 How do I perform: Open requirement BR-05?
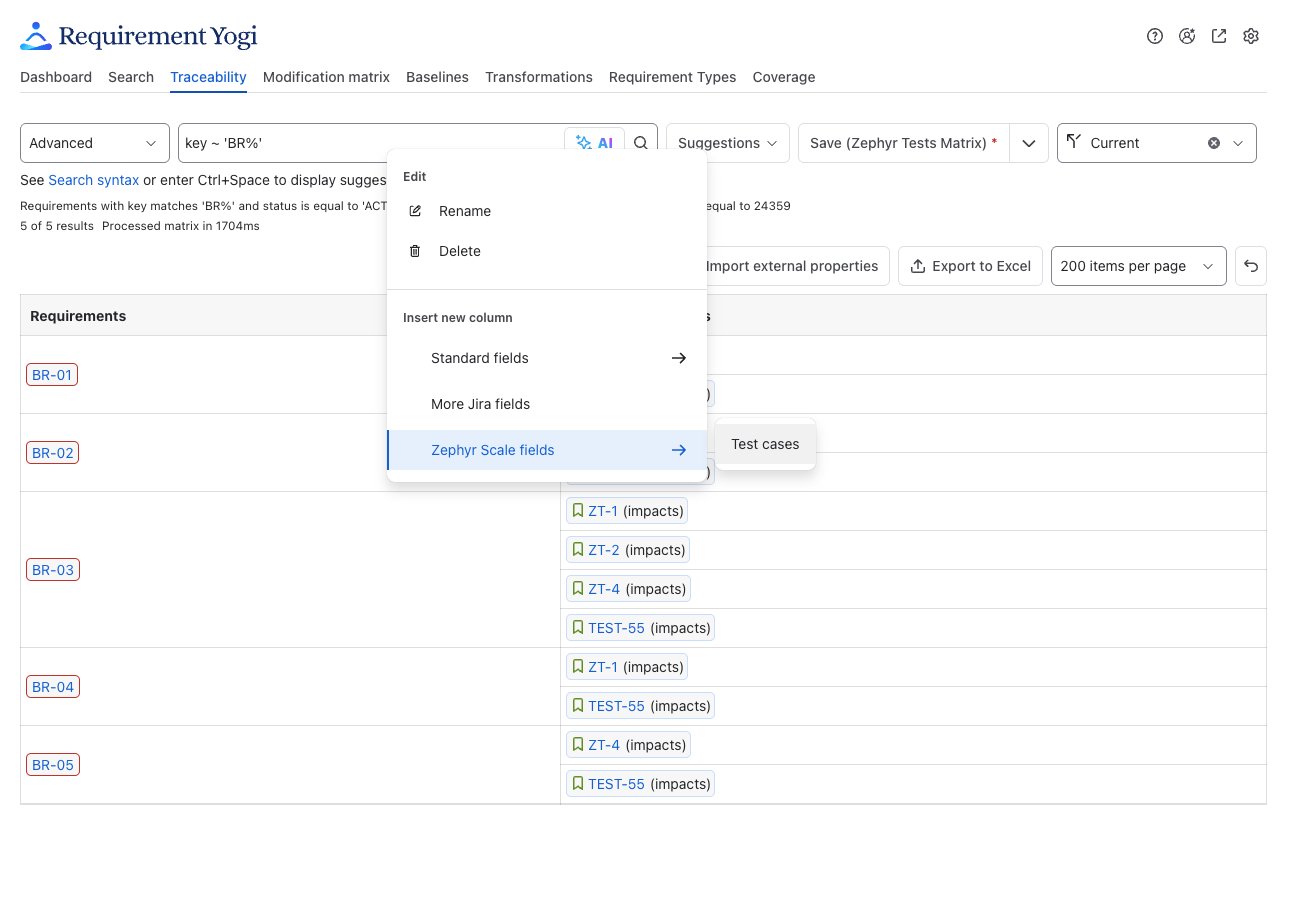point(53,765)
